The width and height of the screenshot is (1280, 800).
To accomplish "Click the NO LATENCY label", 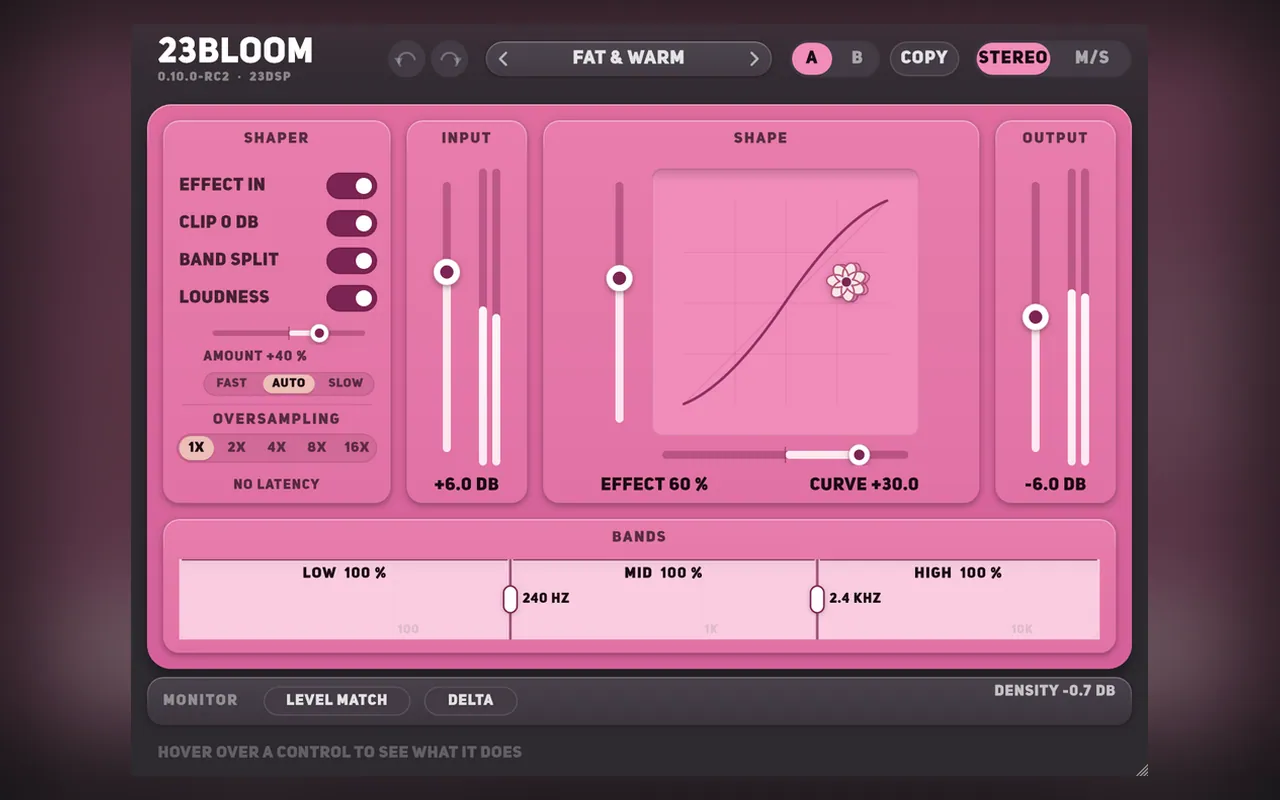I will click(x=276, y=484).
